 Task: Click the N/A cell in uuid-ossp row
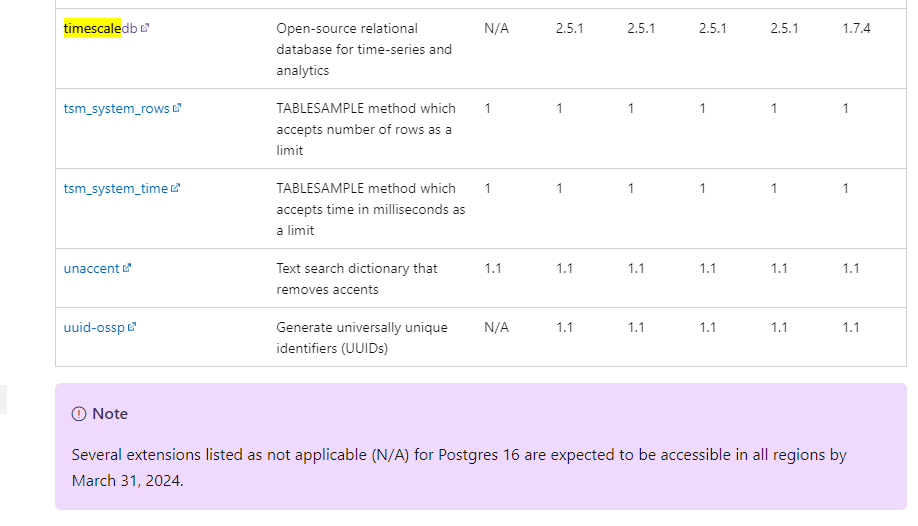[496, 327]
